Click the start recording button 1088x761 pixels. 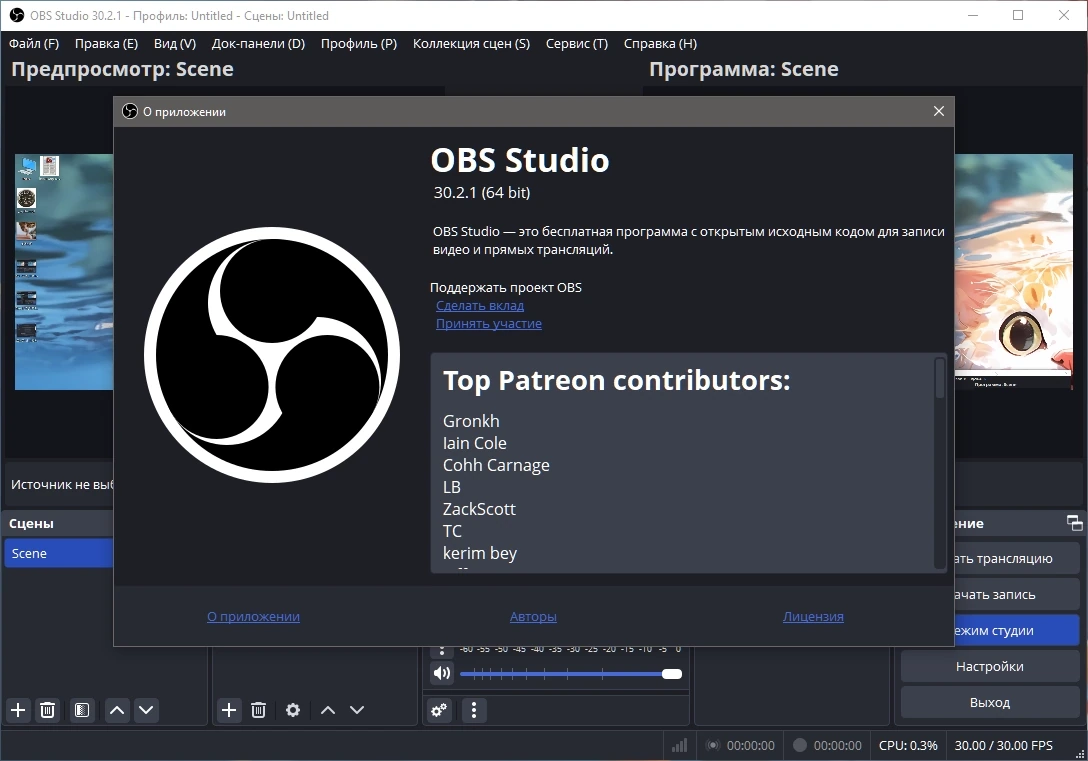coord(1017,594)
